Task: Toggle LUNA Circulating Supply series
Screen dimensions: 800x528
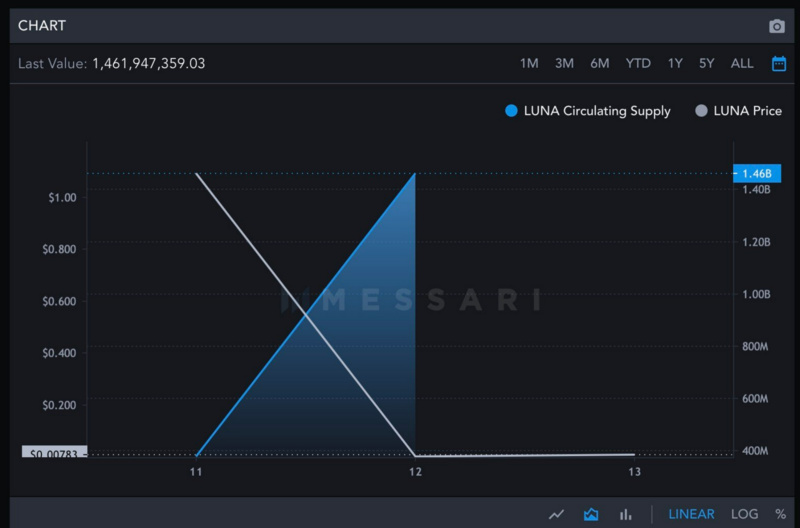Action: point(596,111)
